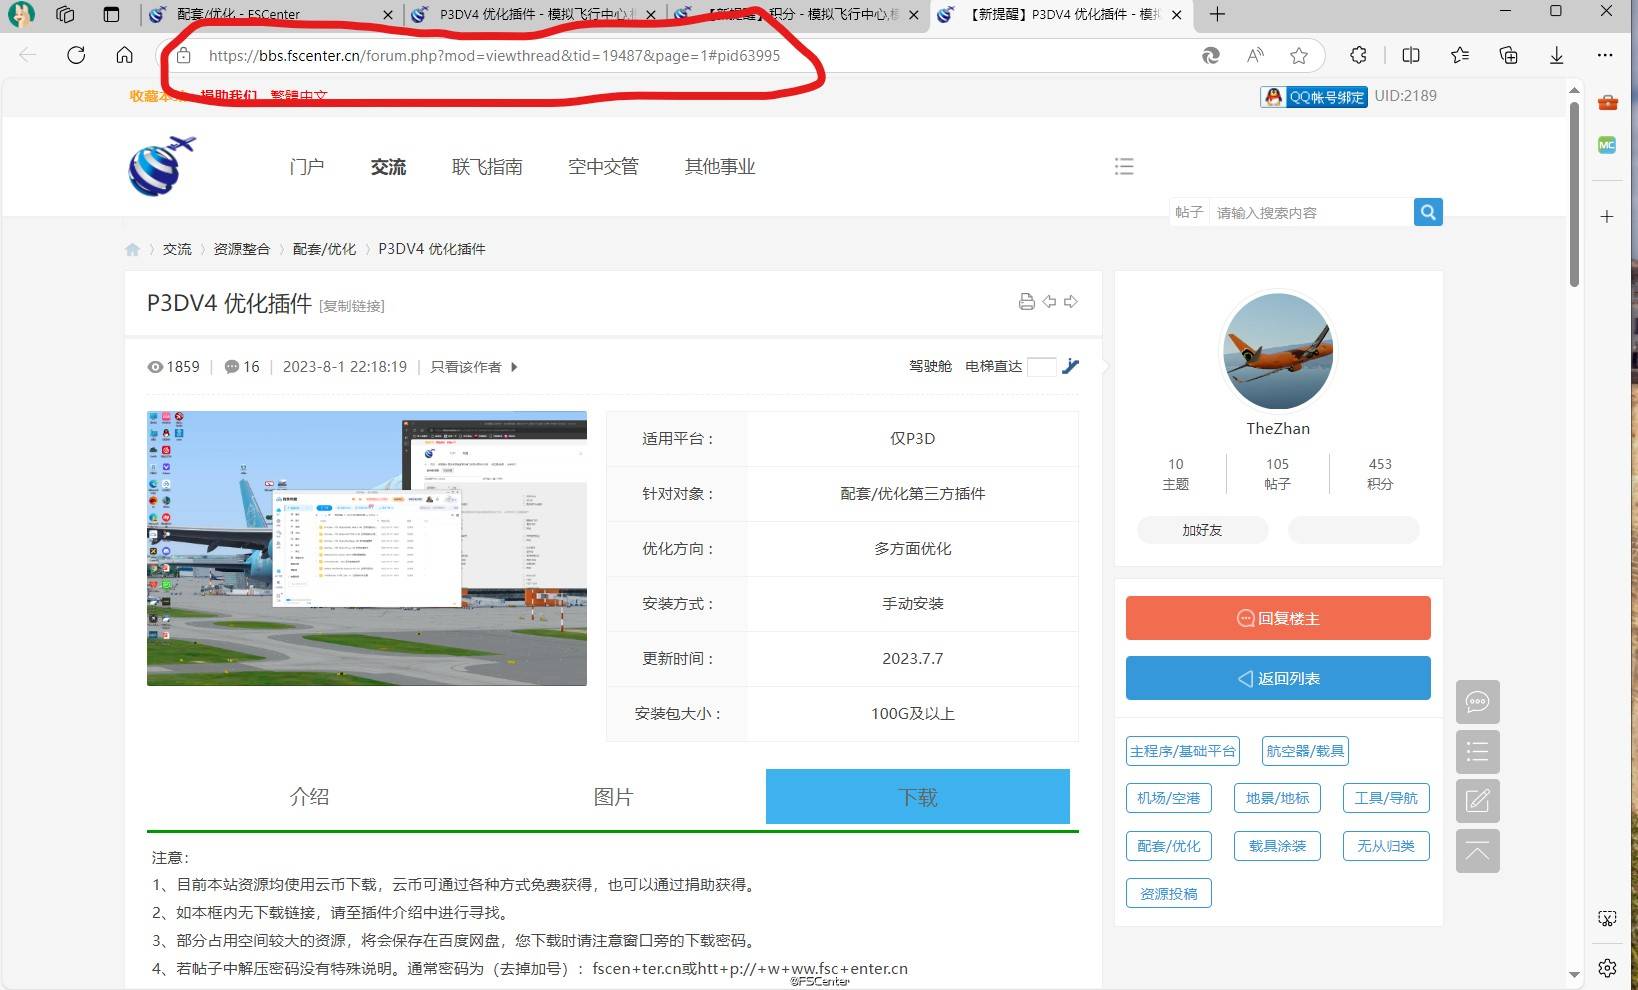Viewport: 1638px width, 990px height.
Task: Refresh the page with reload icon
Action: 76,55
